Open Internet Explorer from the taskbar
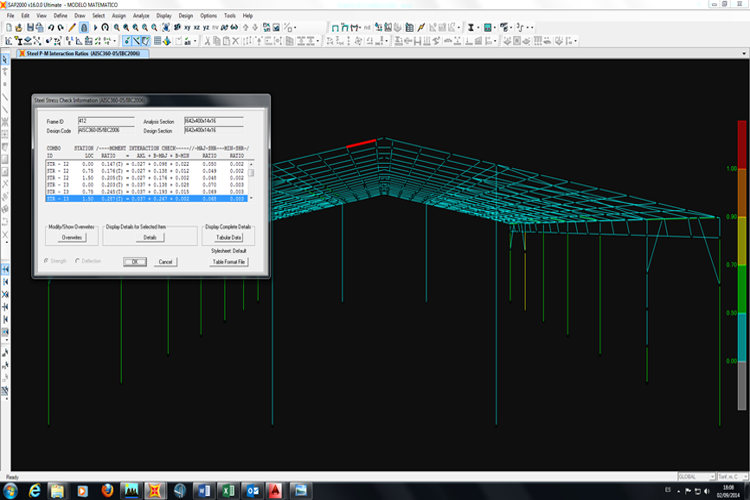The height and width of the screenshot is (500, 750). (x=34, y=491)
